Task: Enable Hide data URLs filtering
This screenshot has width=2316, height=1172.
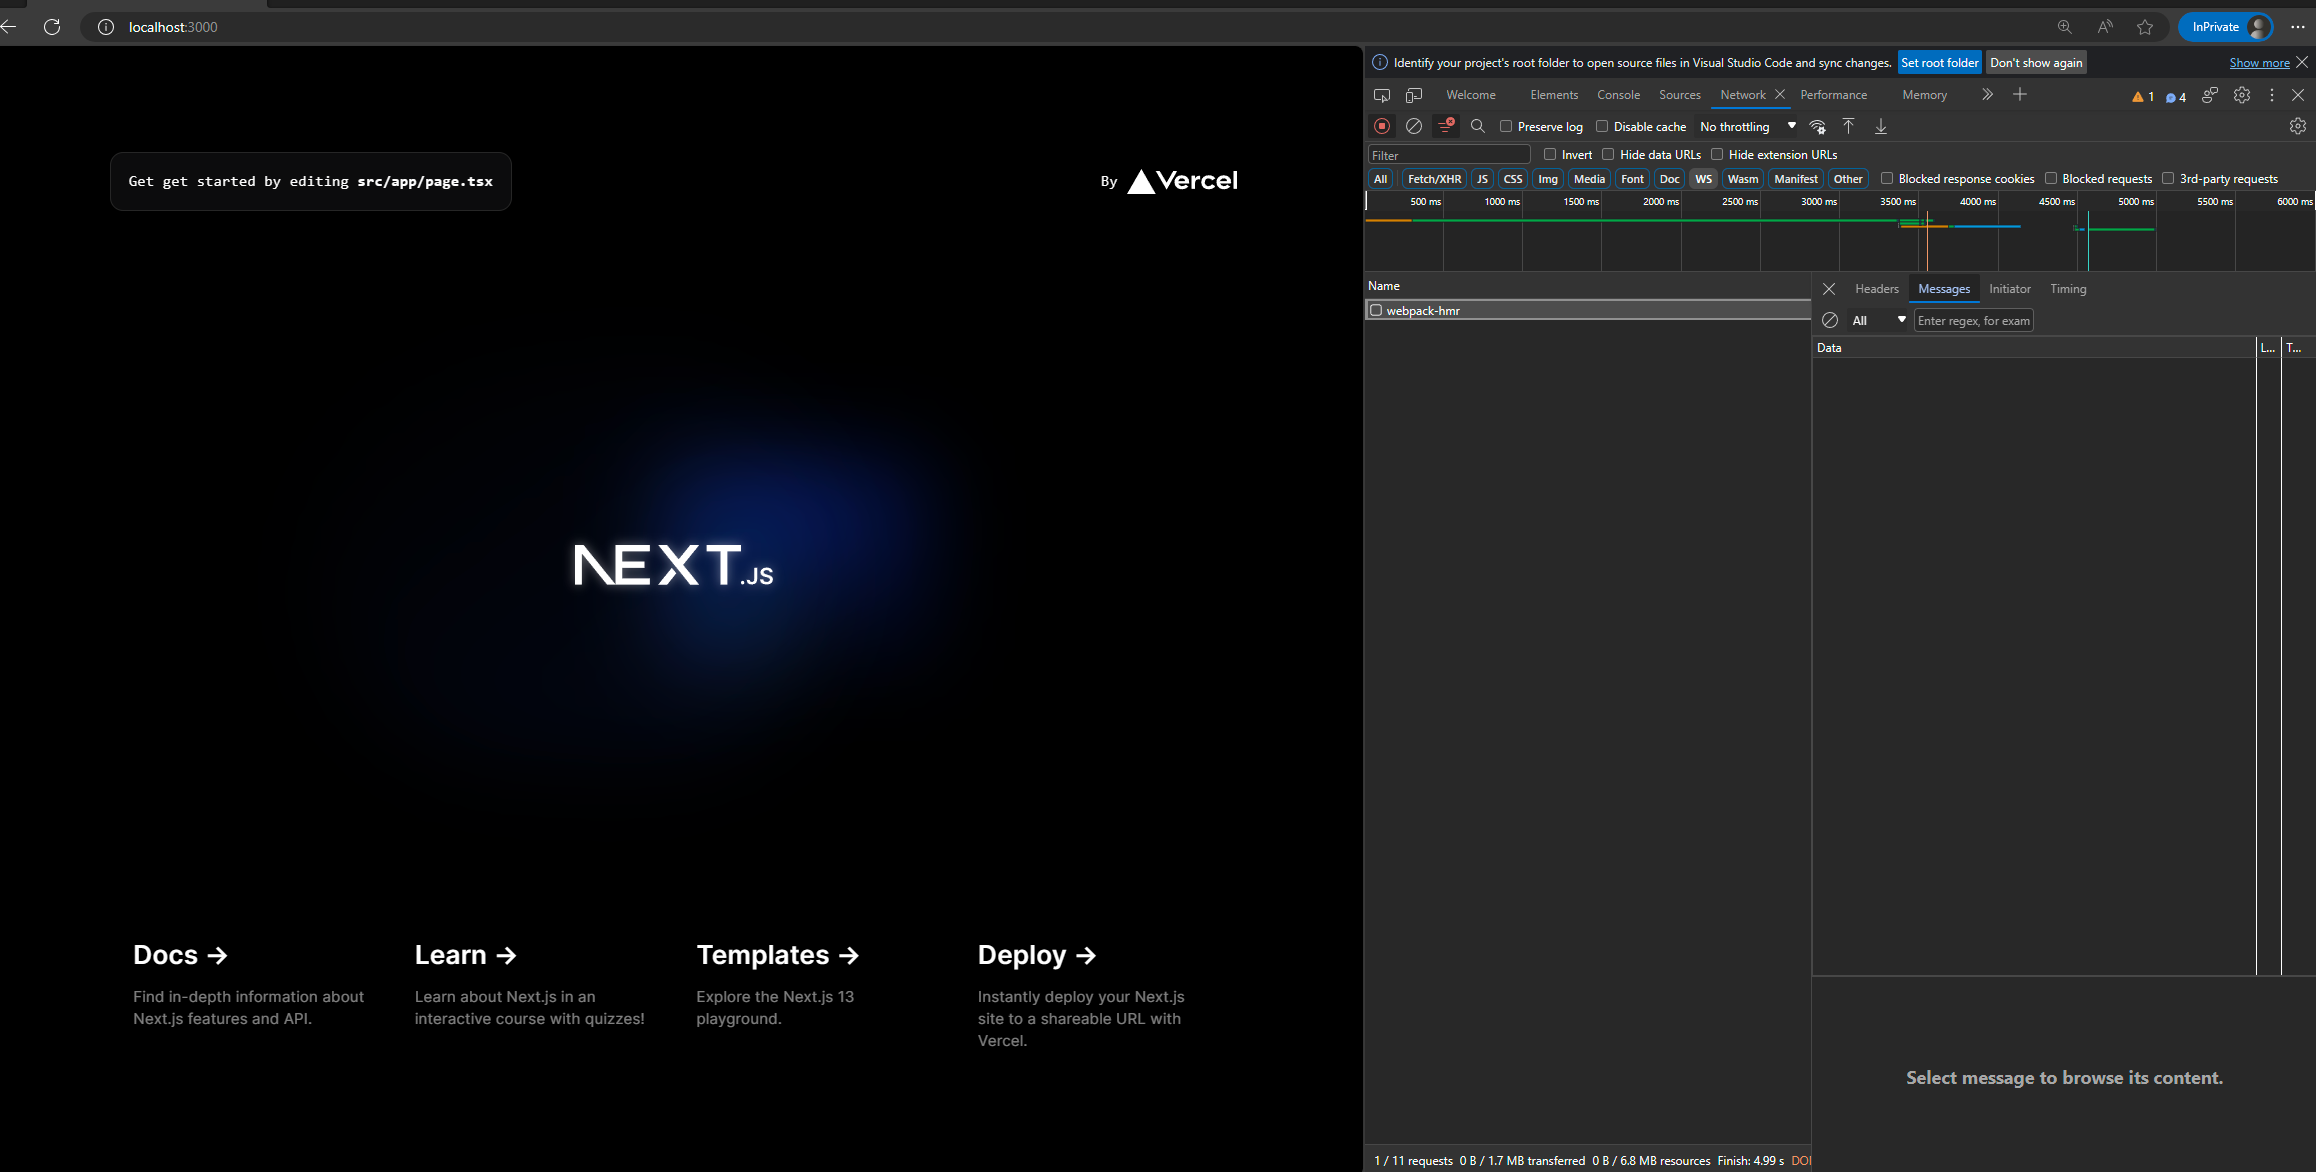Action: pos(1608,154)
